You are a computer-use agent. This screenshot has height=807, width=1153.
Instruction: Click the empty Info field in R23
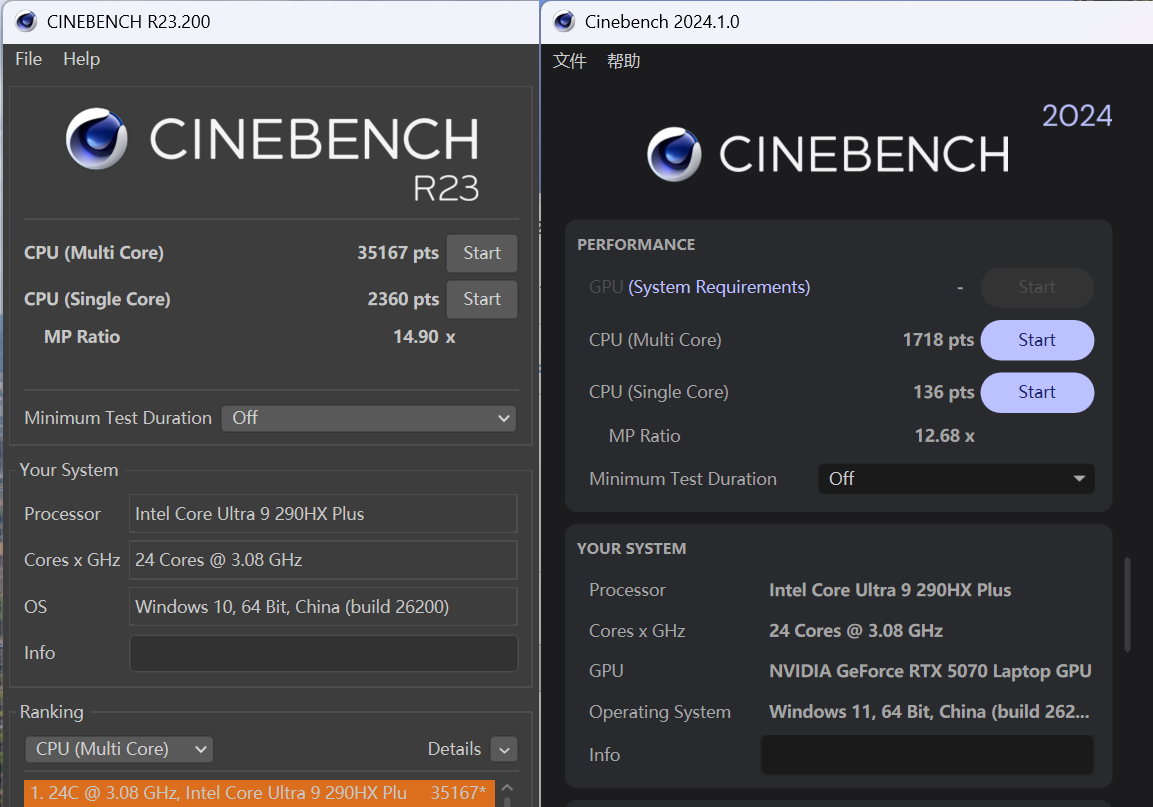pos(323,653)
